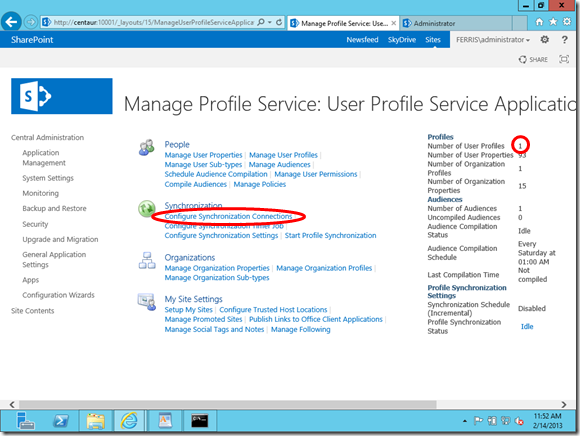The height and width of the screenshot is (436, 580).
Task: Open Manage Organization Properties link
Action: point(217,268)
